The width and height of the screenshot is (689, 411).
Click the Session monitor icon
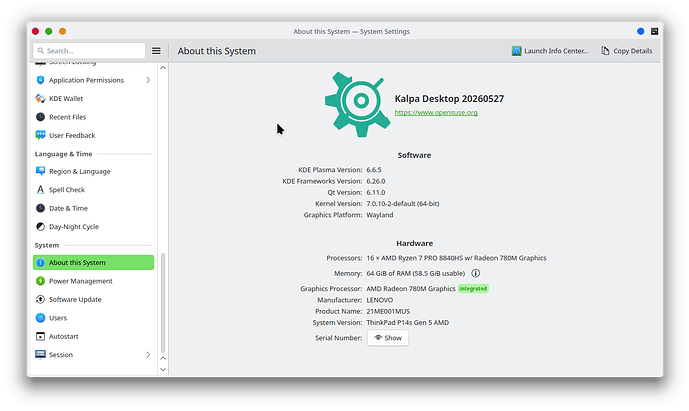(40, 354)
